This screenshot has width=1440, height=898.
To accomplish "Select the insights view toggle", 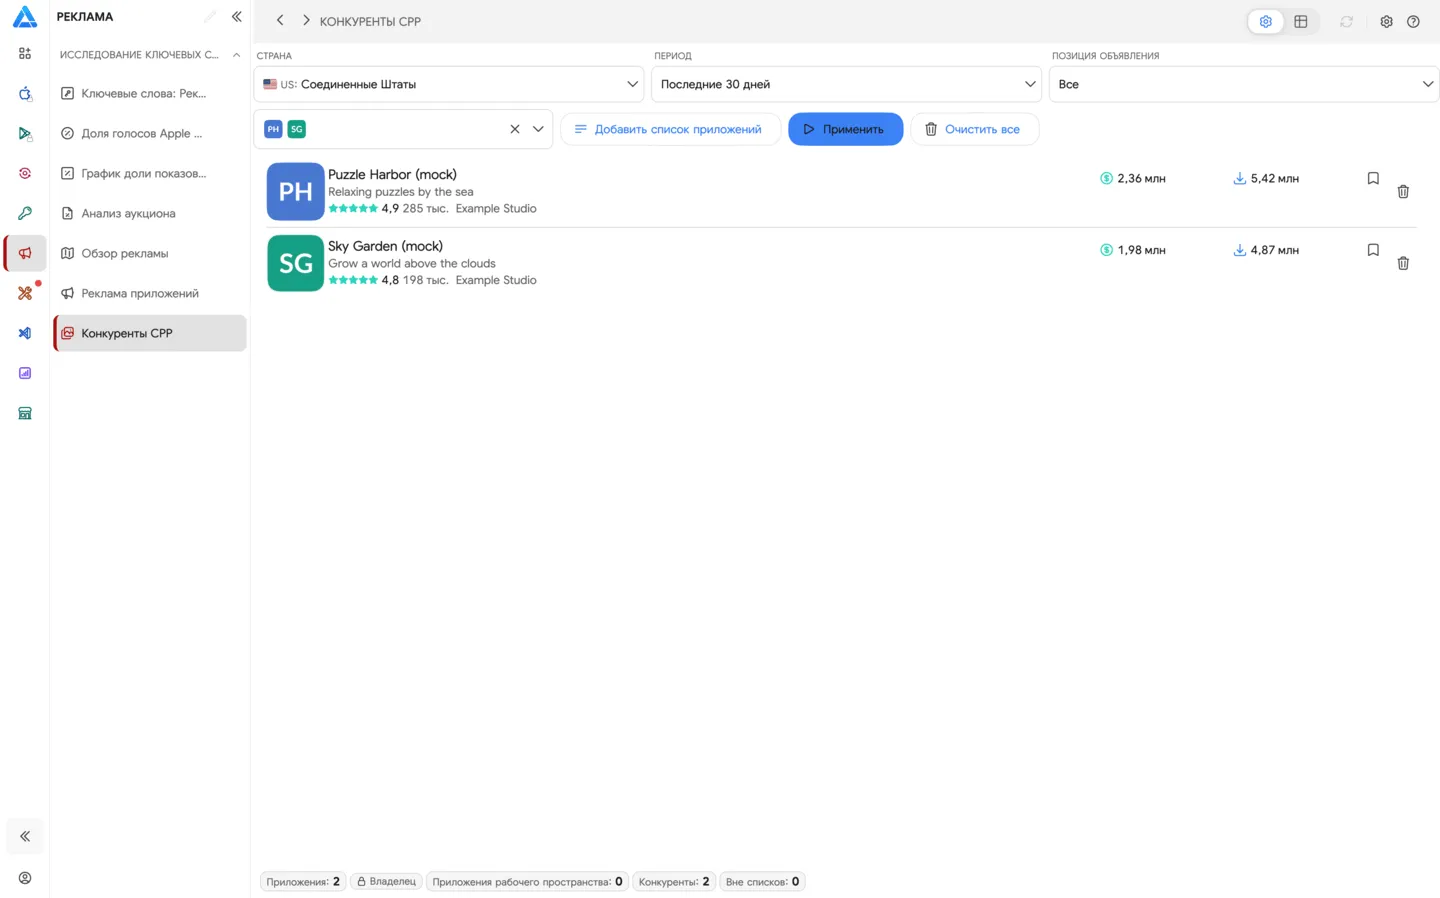I will pos(1266,21).
